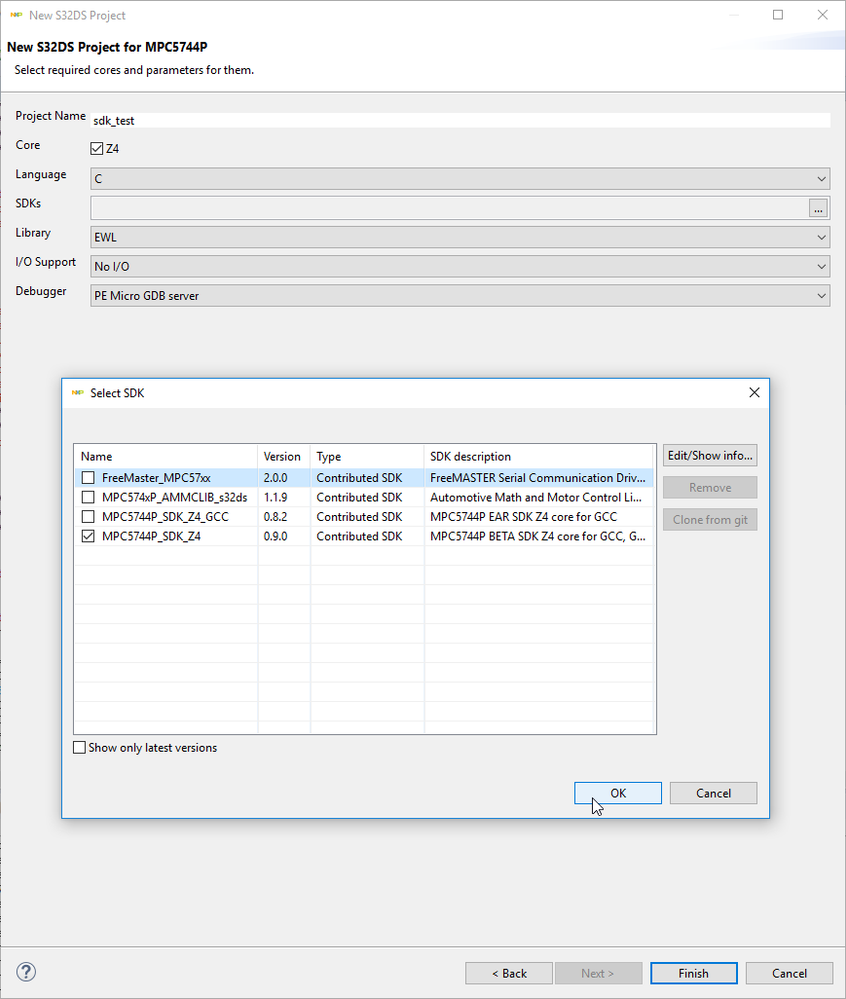Select the MPC574xP_AMMCLIB_s32ds name text
This screenshot has height=999, width=846.
tap(175, 497)
